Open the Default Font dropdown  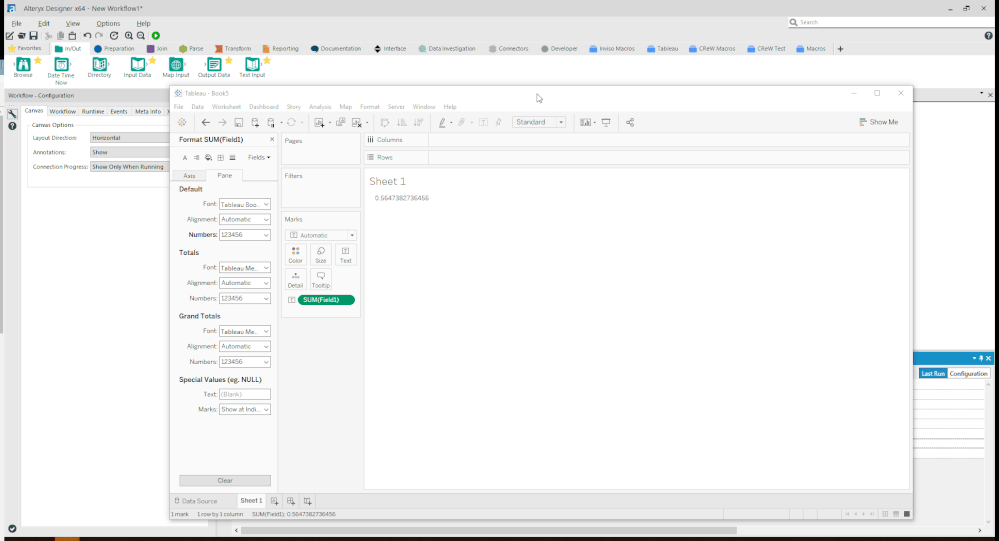click(x=245, y=205)
